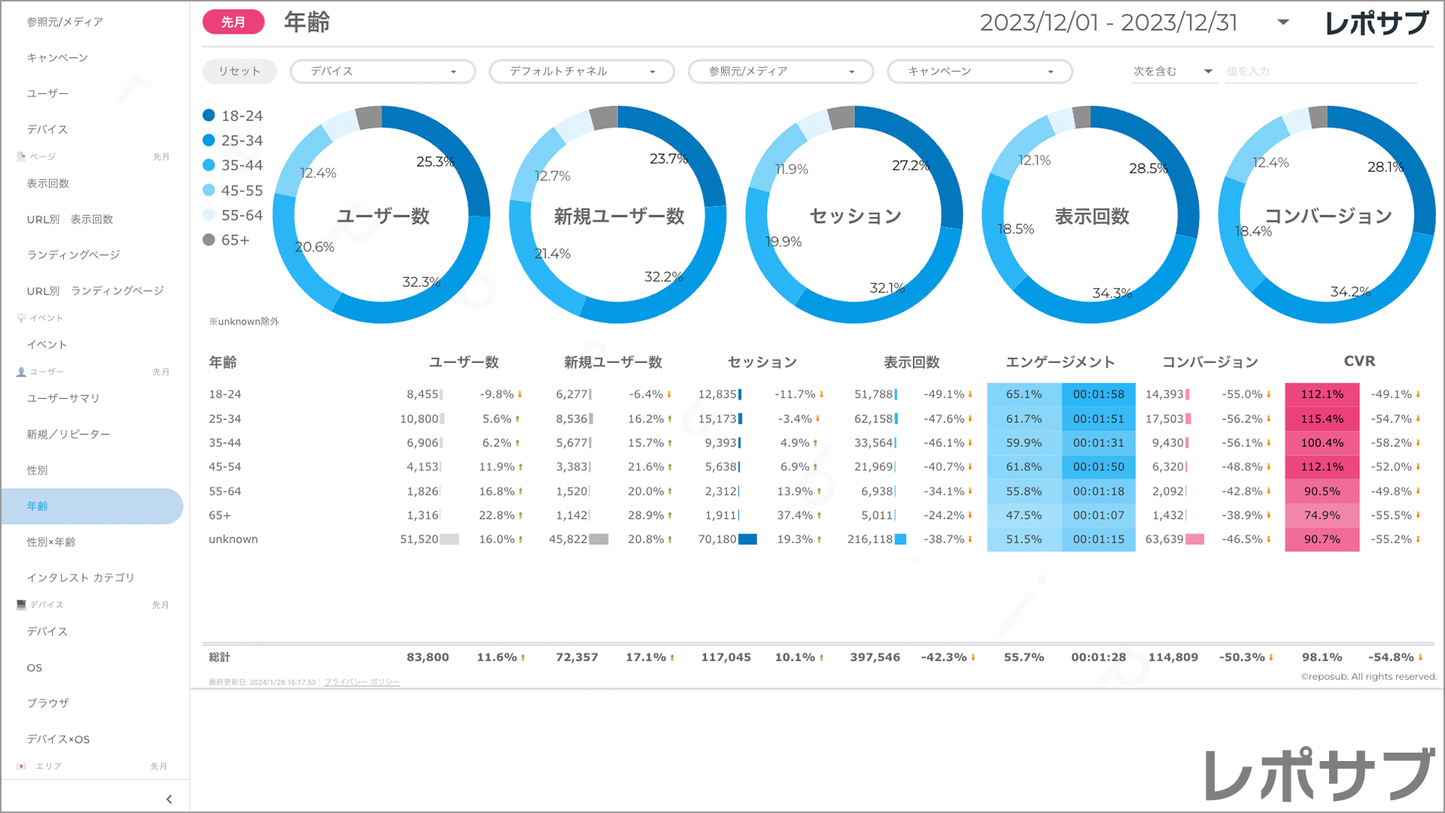The image size is (1445, 813).
Task: Collapse the left sidebar with chevron arrow
Action: point(168,799)
